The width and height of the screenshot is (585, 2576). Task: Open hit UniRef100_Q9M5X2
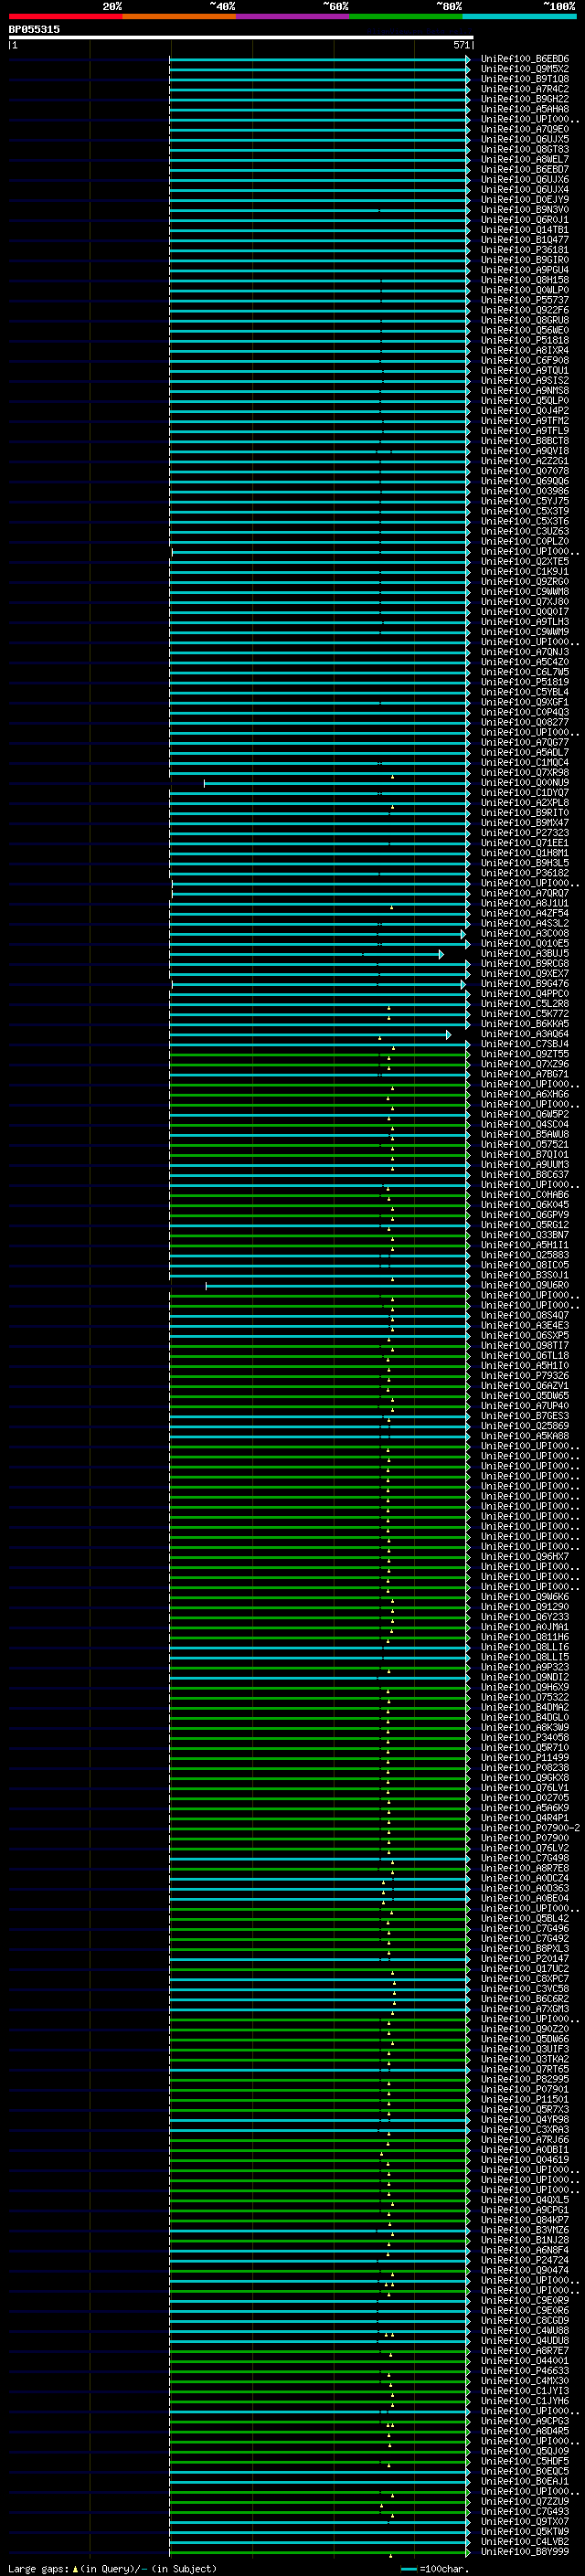coord(525,69)
